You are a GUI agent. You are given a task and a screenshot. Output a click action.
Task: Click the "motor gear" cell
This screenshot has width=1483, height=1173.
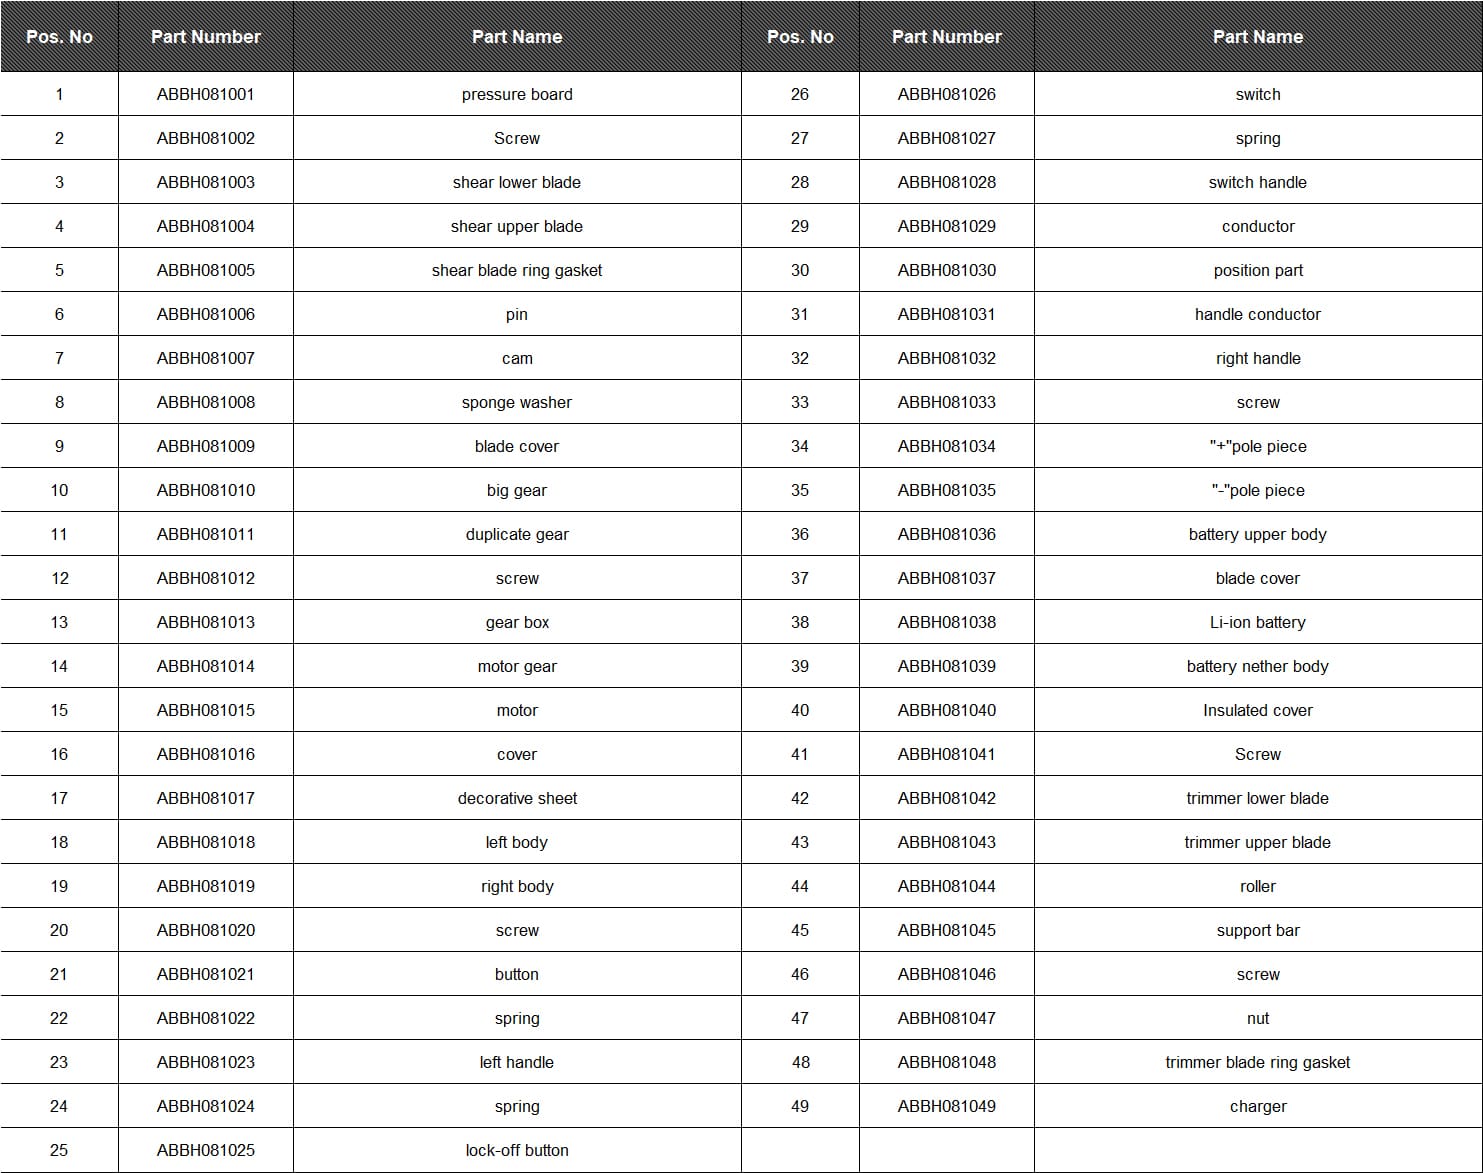pyautogui.click(x=517, y=666)
